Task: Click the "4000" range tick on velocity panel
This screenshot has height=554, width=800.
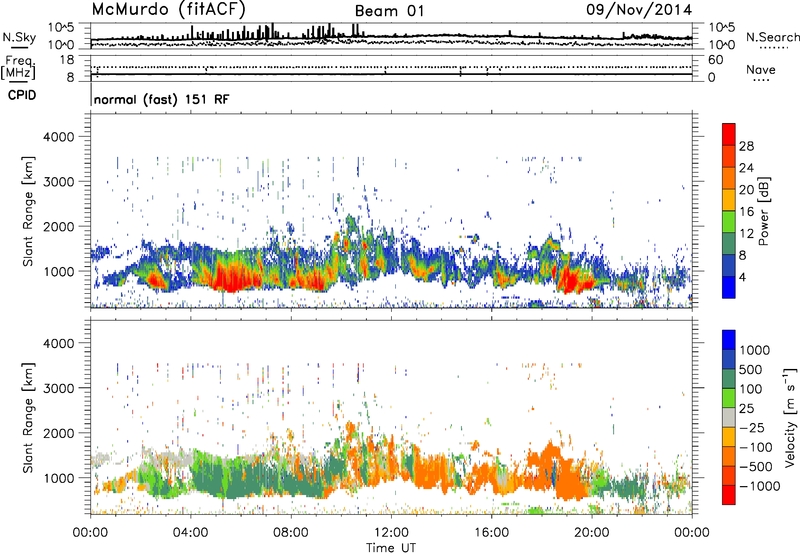Action: click(58, 343)
